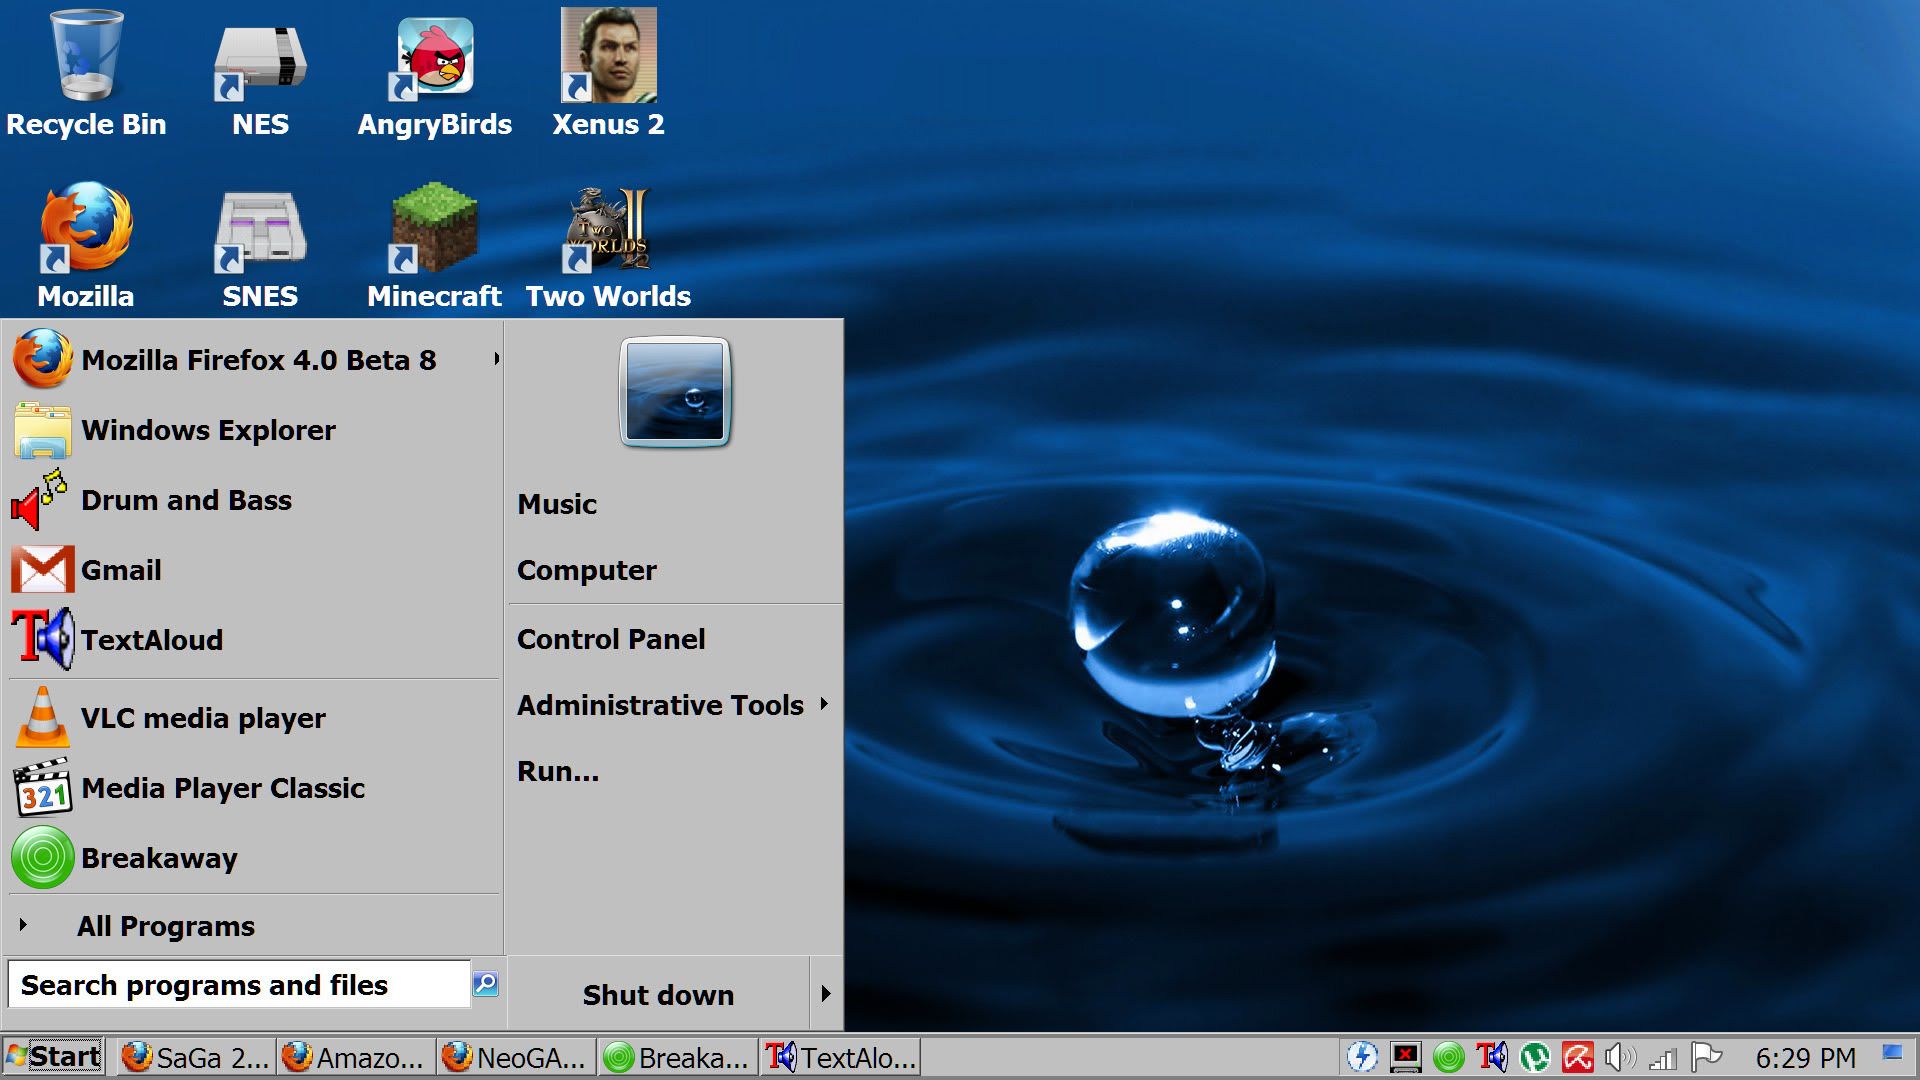Switch to the NeoGA... Firefox taskbar window

(516, 1057)
